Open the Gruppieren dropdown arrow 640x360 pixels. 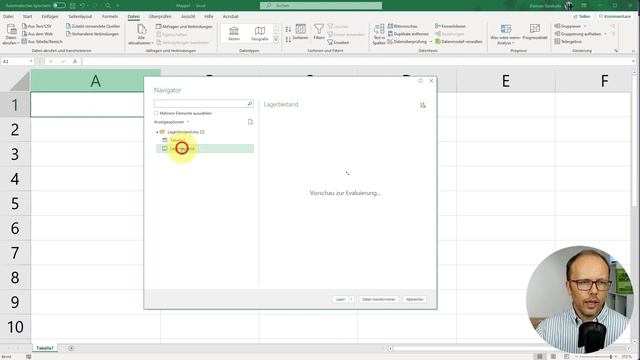pos(585,26)
